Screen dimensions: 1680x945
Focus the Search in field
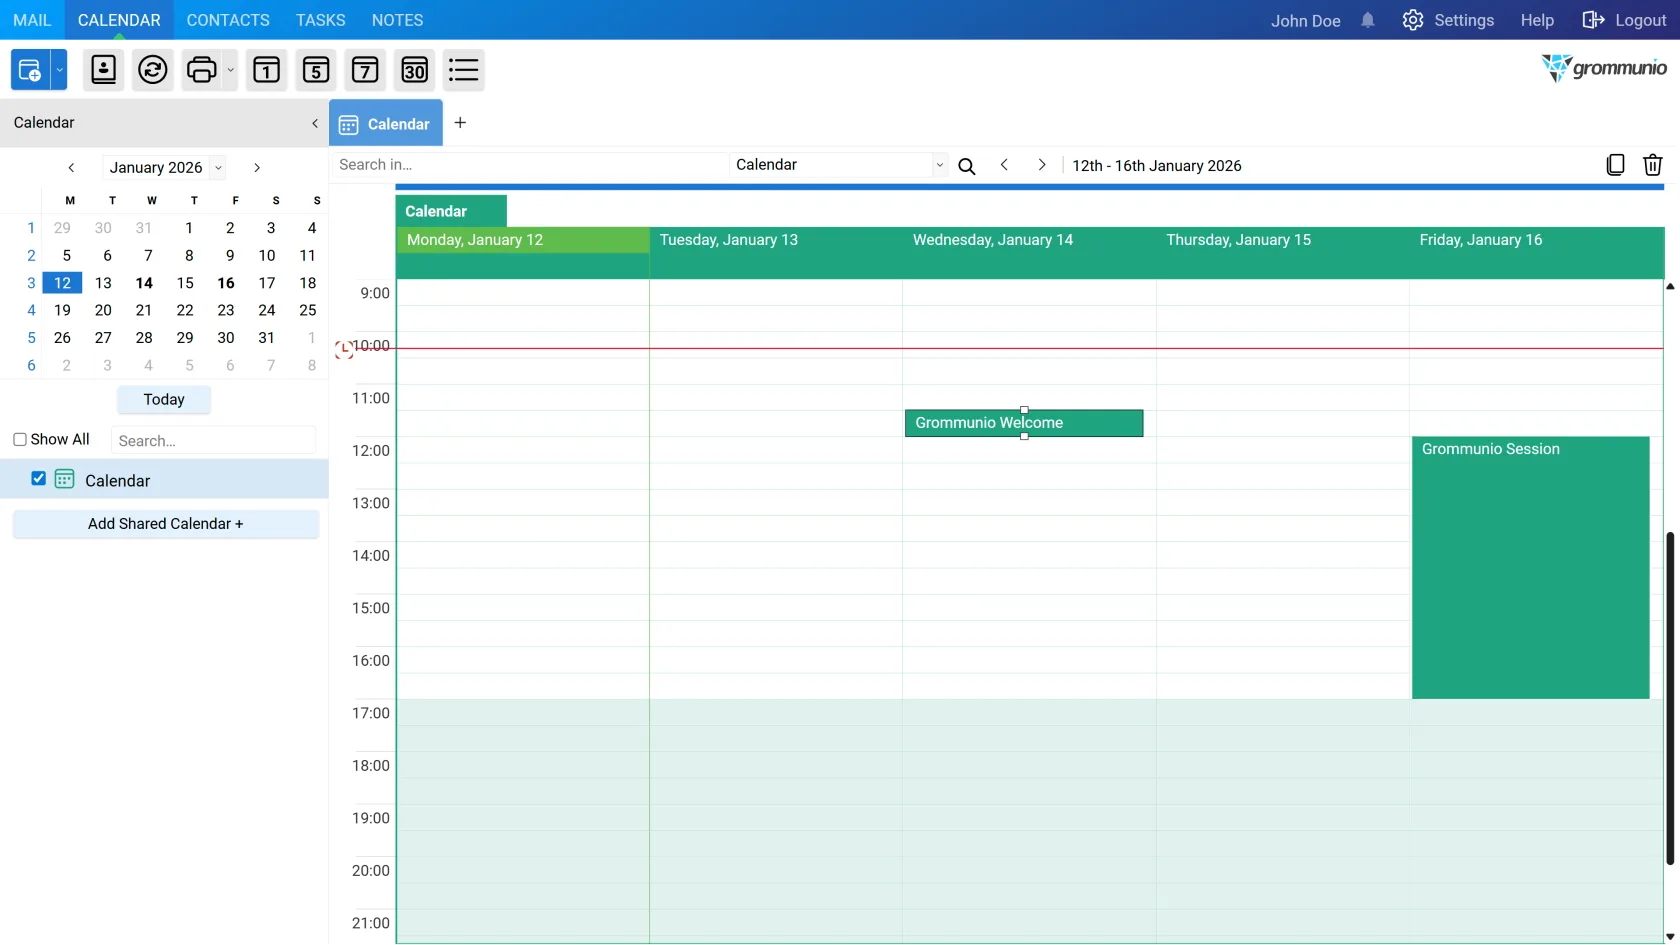[x=529, y=165]
